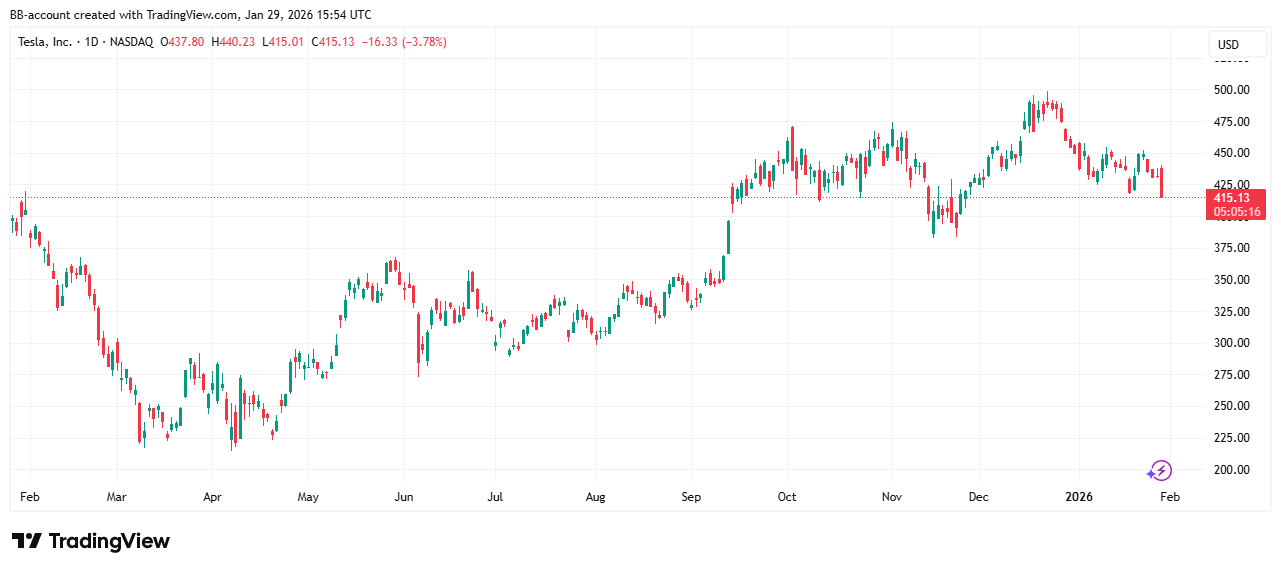
Task: Open the USD currency selector
Action: click(x=1227, y=45)
